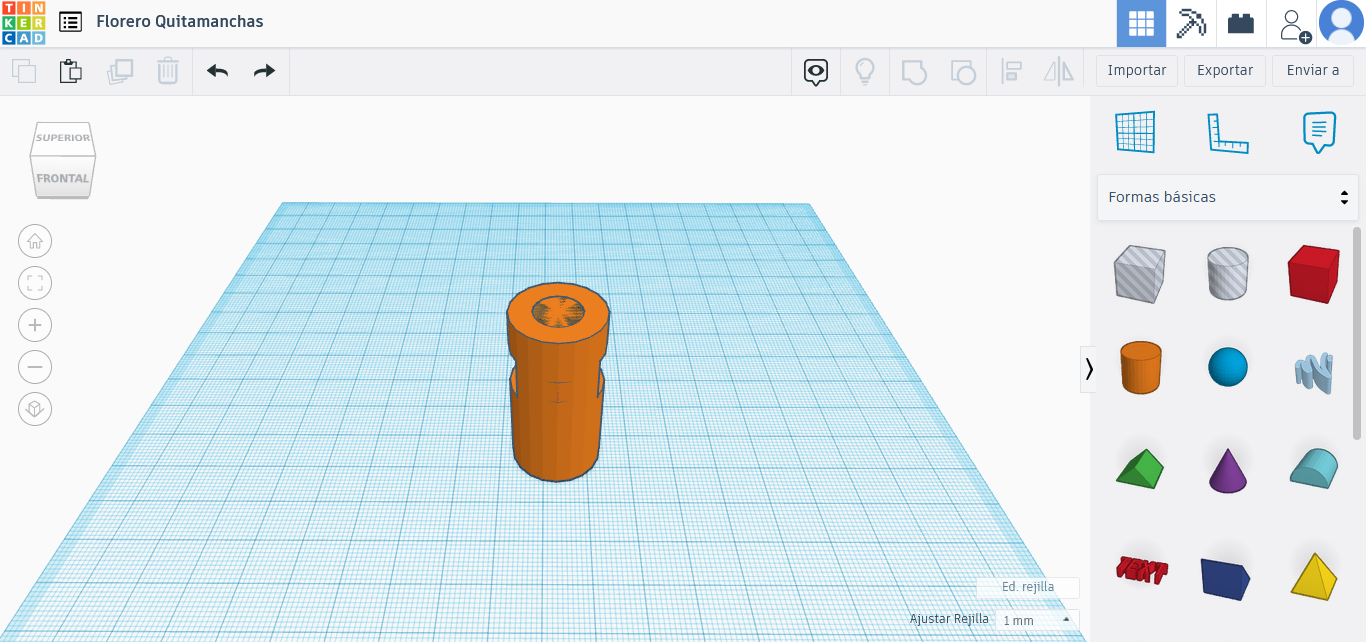Select the orange Cylinder shape
The width and height of the screenshot is (1366, 642).
tap(1140, 367)
